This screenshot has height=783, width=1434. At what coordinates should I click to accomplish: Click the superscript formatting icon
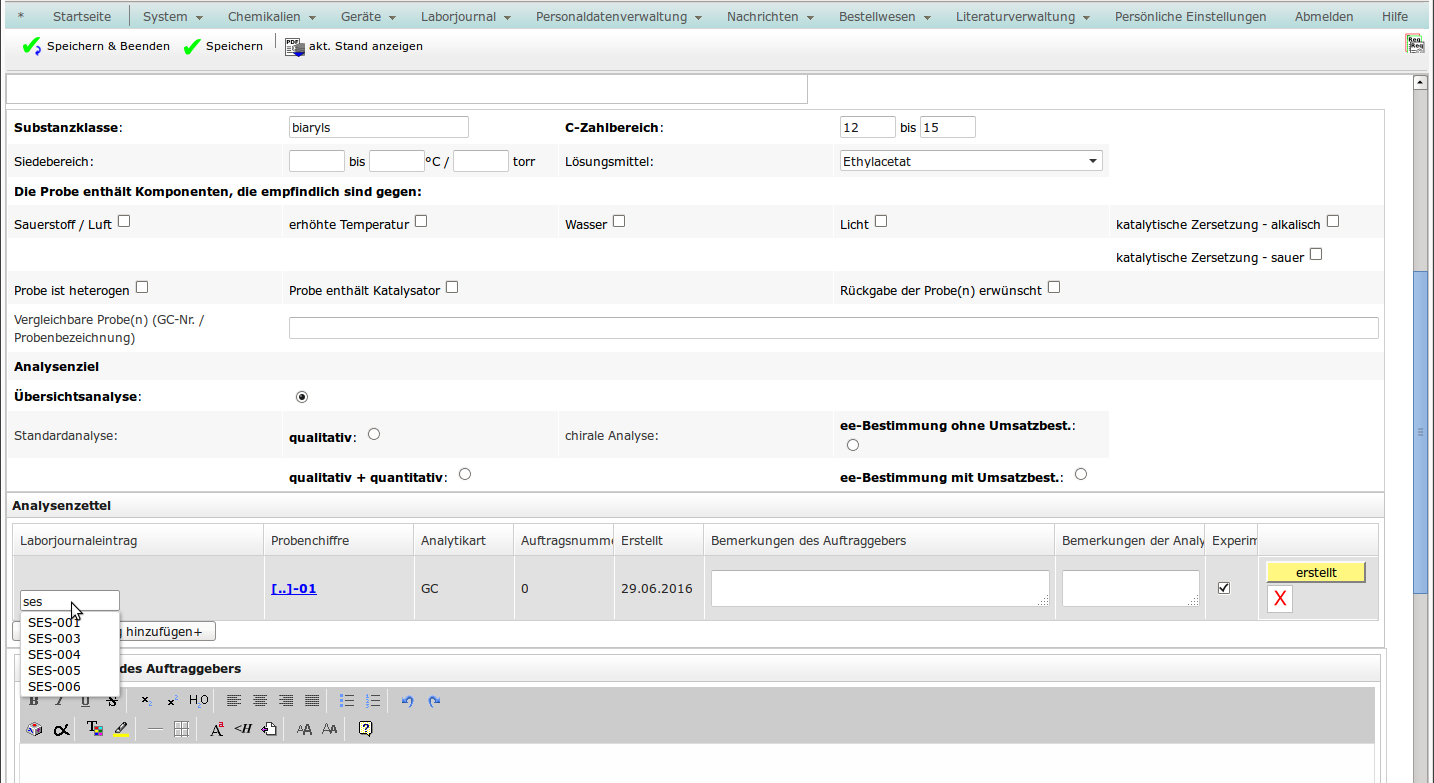tap(172, 700)
